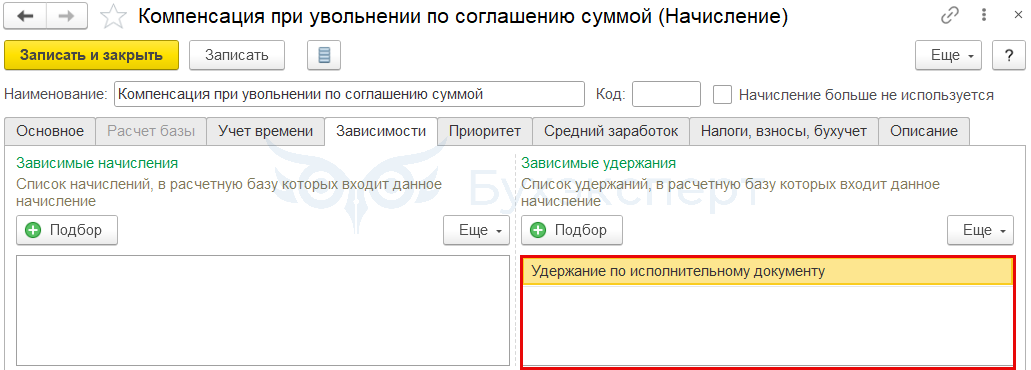Click the list report icon next to Записать
Image resolution: width=1031 pixels, height=370 pixels.
pos(324,55)
